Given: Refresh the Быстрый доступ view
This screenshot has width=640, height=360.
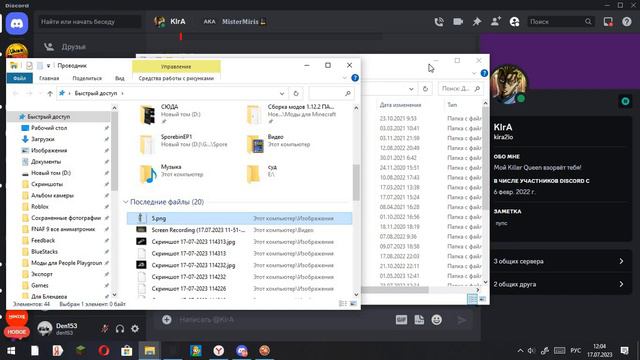Looking at the screenshot, I should 296,93.
